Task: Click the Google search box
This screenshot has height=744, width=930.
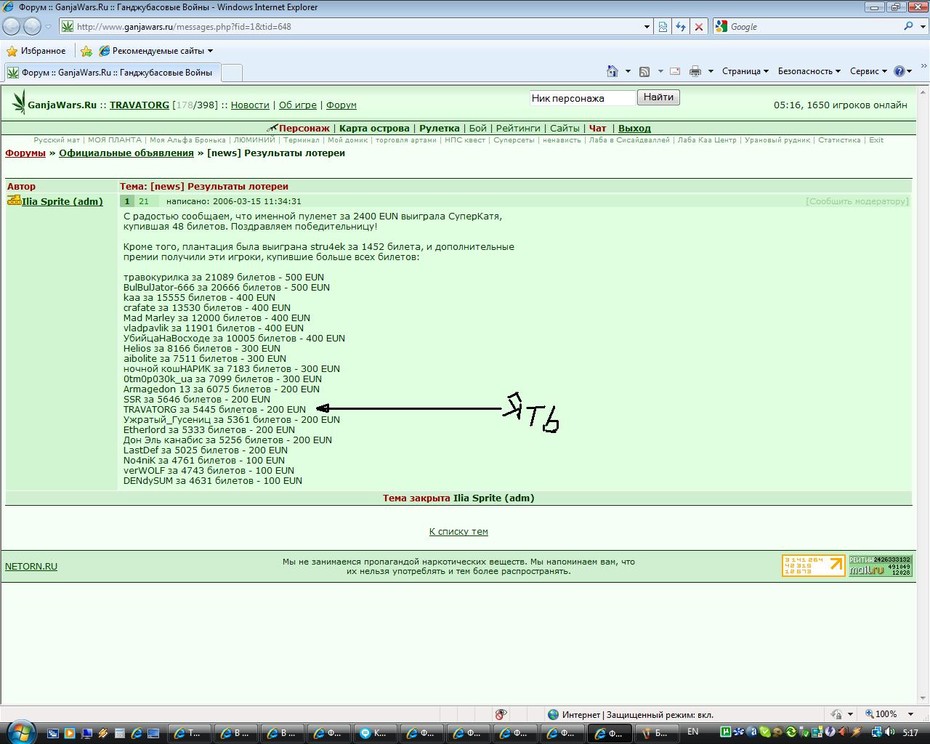Action: click(x=814, y=27)
